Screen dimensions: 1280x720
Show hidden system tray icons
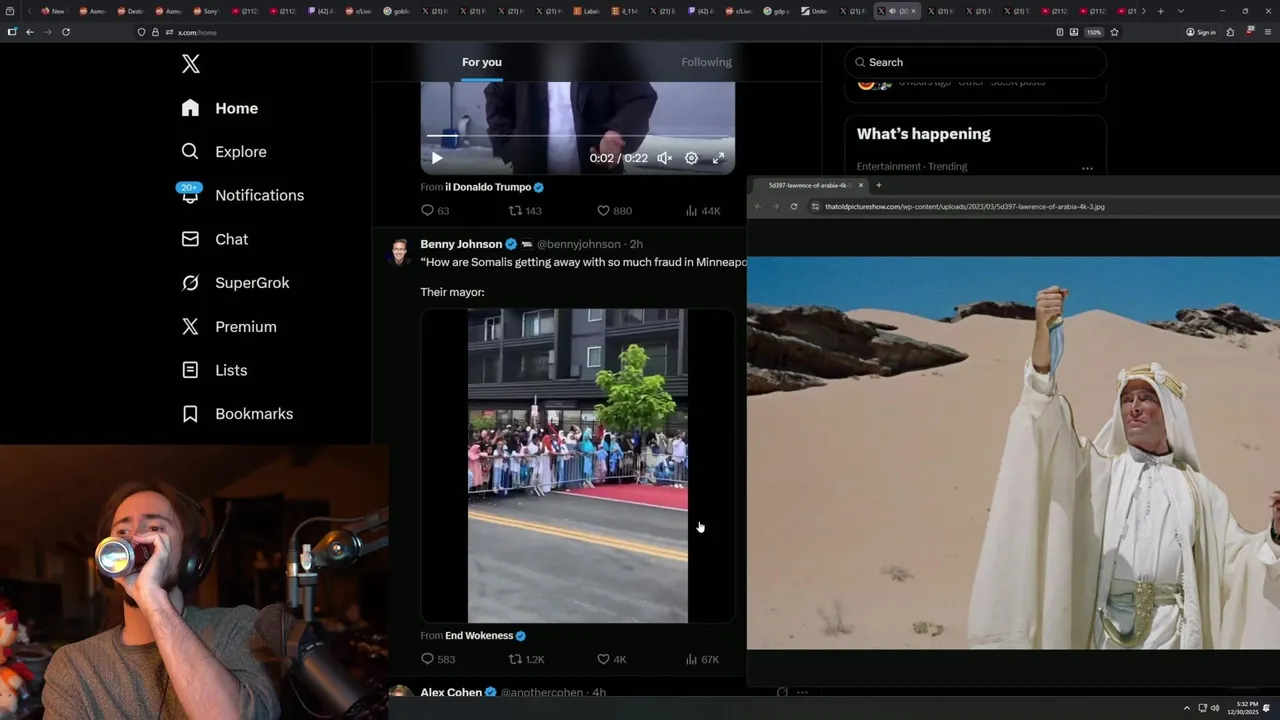coord(1187,708)
